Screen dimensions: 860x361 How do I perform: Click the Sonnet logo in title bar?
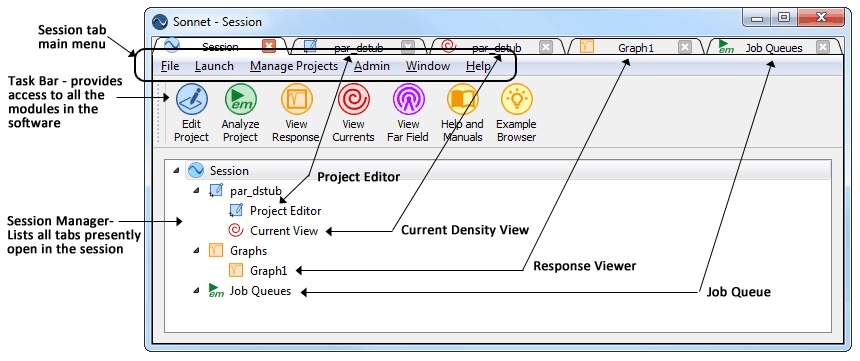[160, 22]
